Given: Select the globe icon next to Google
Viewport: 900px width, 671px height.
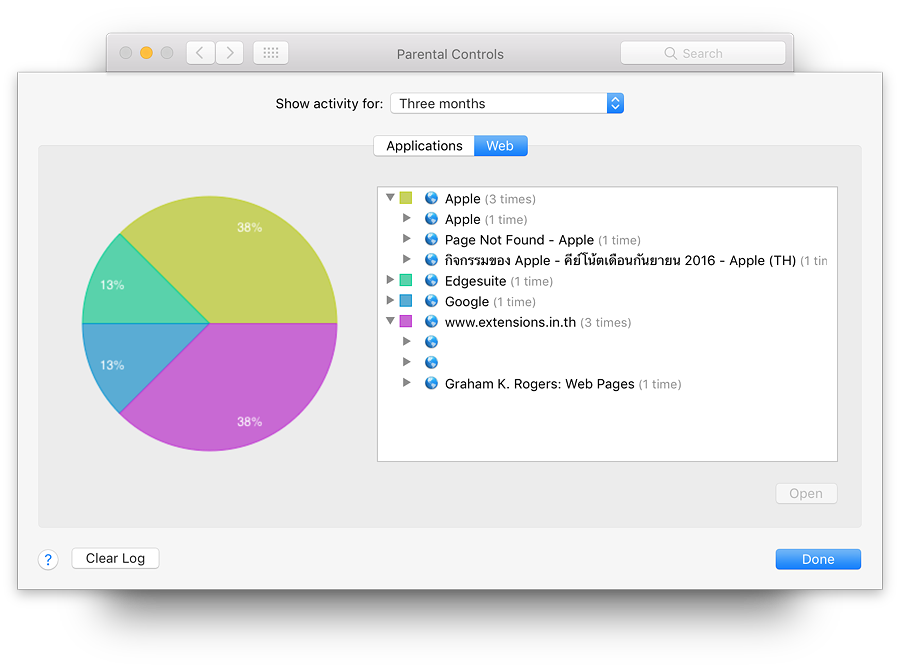Looking at the screenshot, I should pyautogui.click(x=432, y=301).
